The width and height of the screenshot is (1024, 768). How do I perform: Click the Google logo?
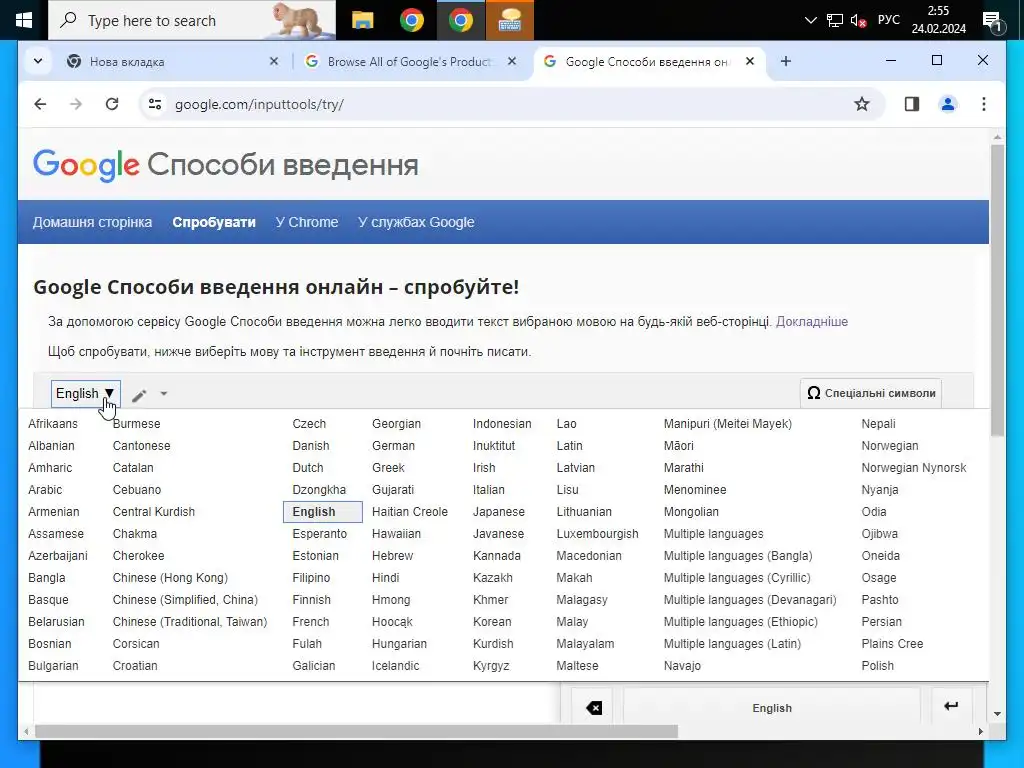86,165
